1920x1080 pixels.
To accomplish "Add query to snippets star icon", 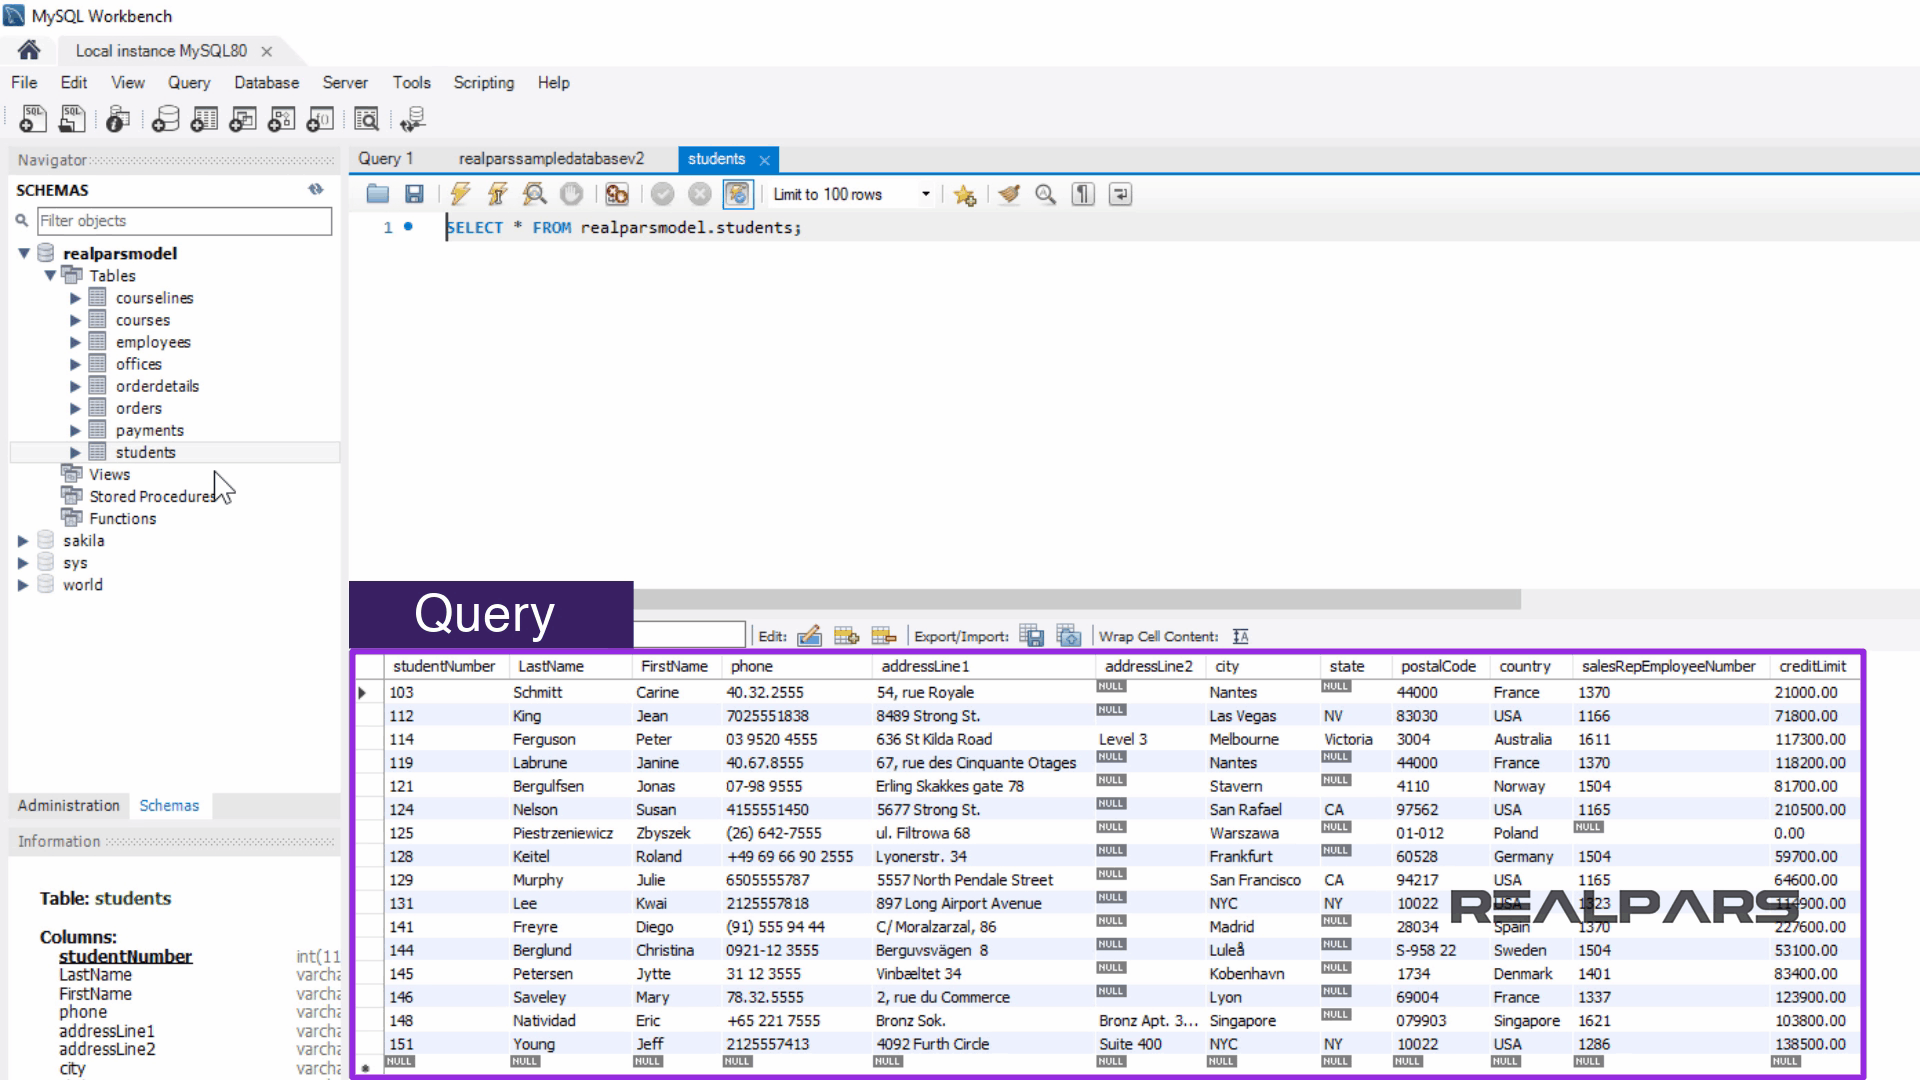I will pos(964,194).
